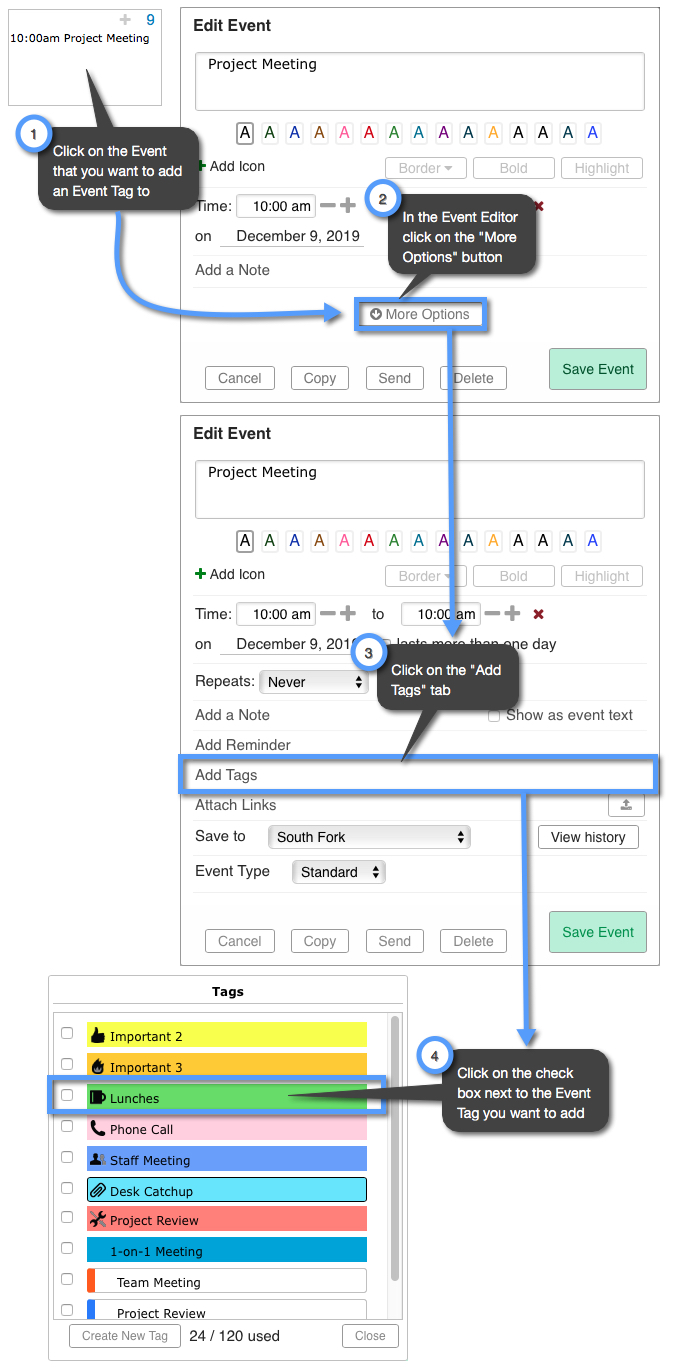The image size is (680, 1367).
Task: Click the Save Event button
Action: [597, 931]
